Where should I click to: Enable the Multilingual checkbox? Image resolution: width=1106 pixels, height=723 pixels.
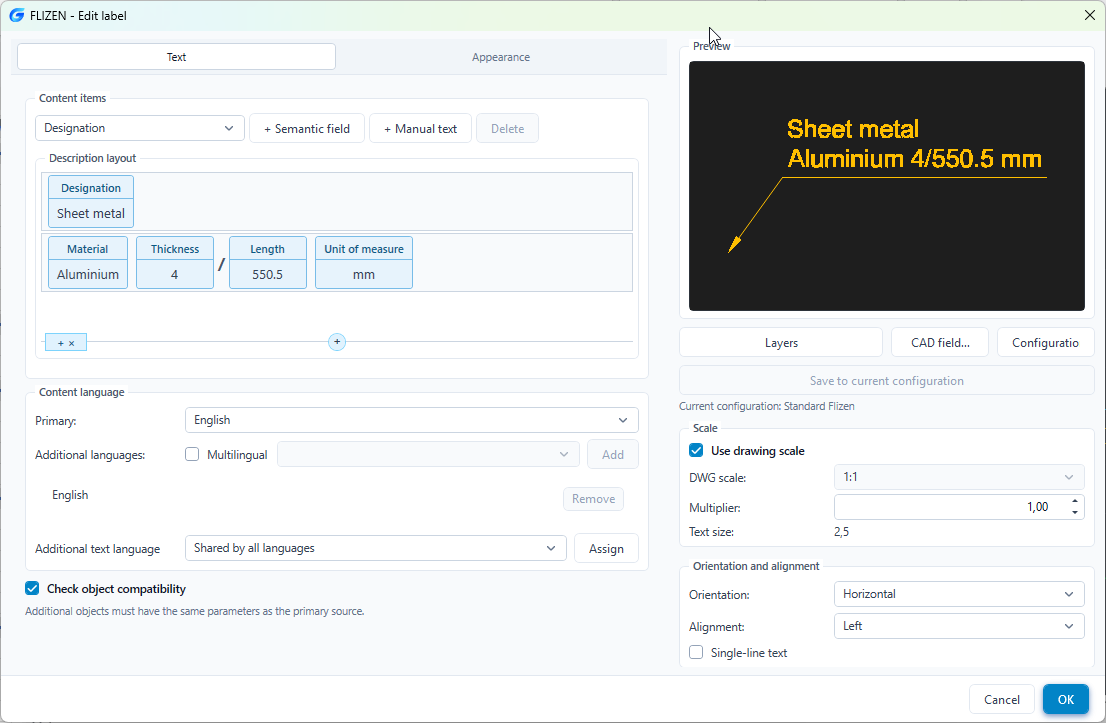[192, 454]
